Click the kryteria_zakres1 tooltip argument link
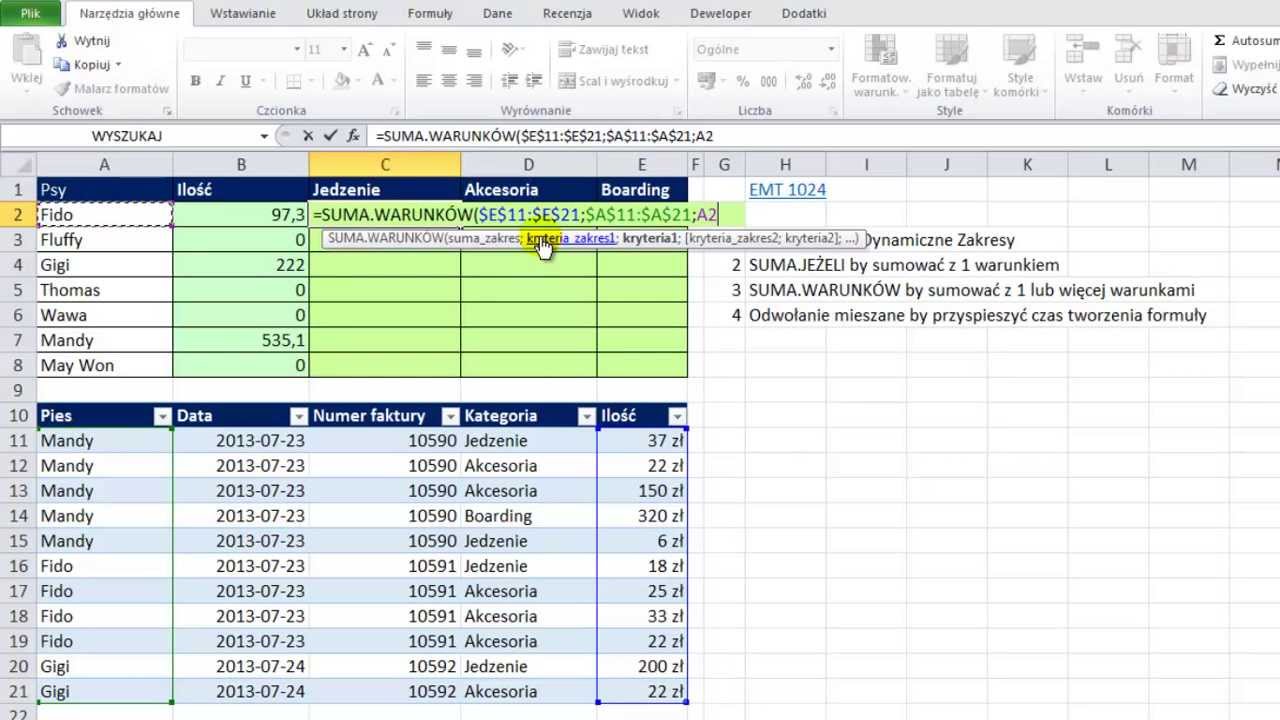The image size is (1280, 720). pos(571,239)
